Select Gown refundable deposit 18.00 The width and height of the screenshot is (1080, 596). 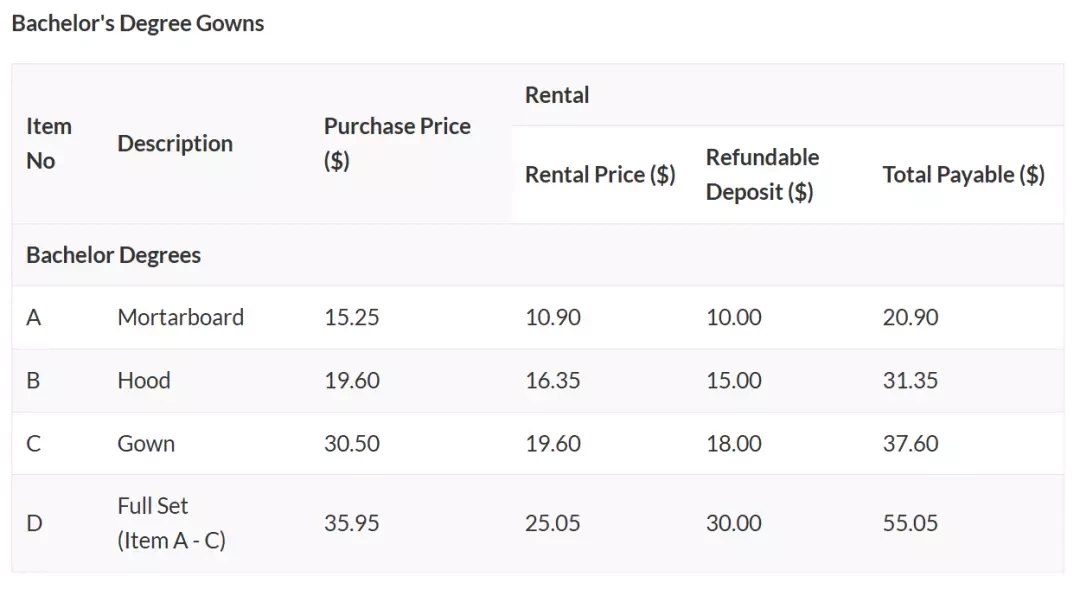point(734,443)
